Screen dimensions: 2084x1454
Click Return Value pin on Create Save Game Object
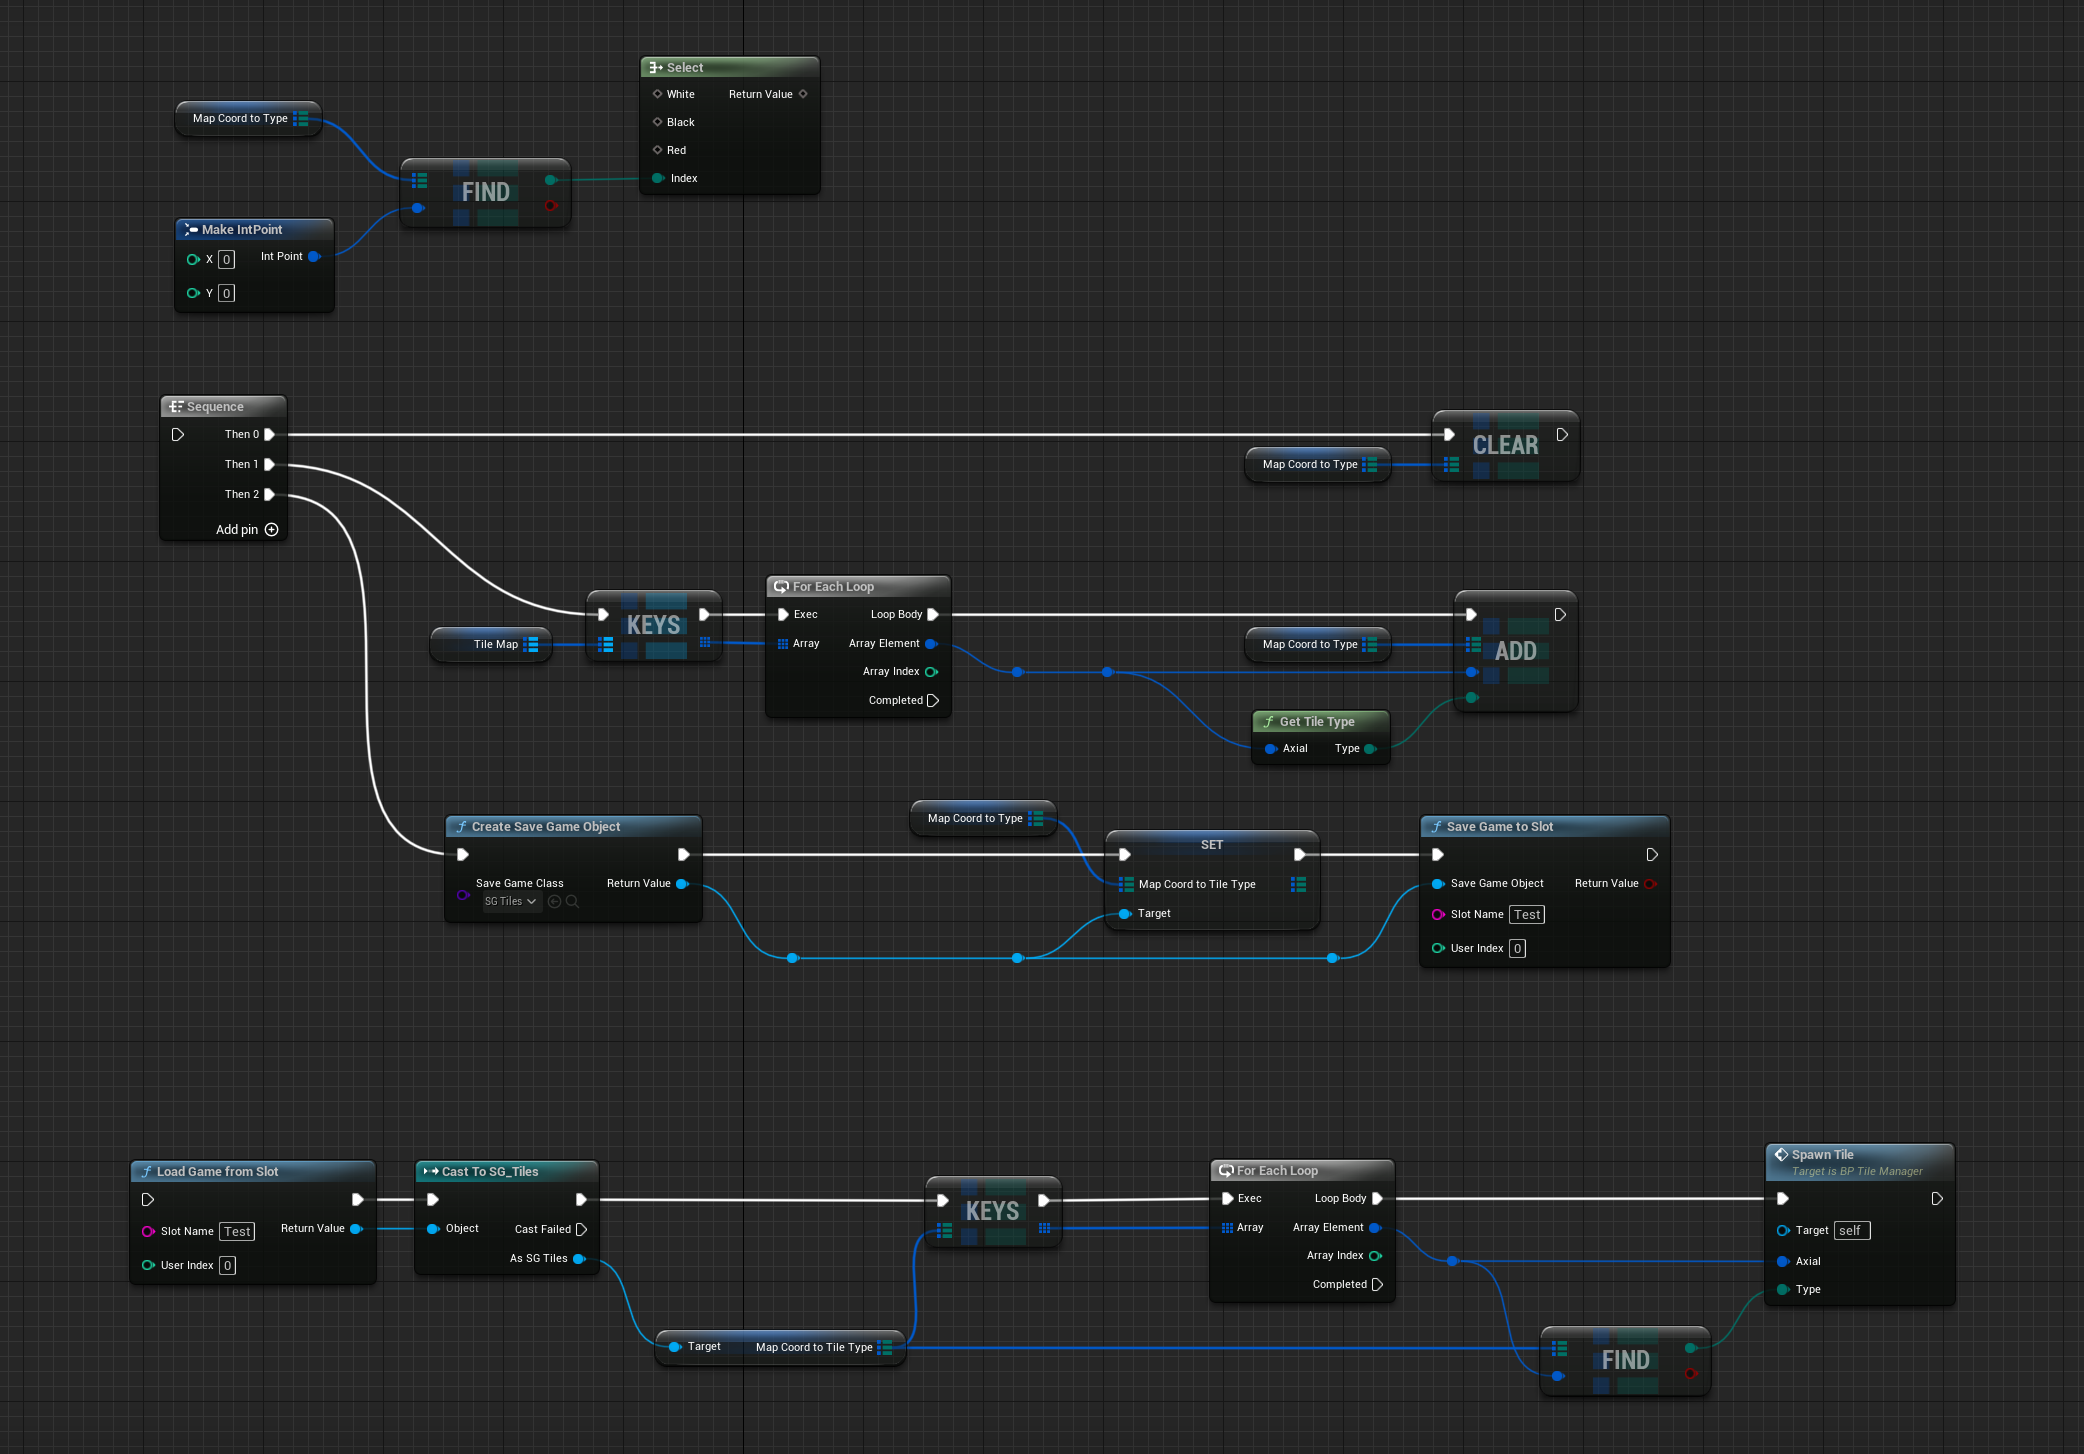(682, 883)
